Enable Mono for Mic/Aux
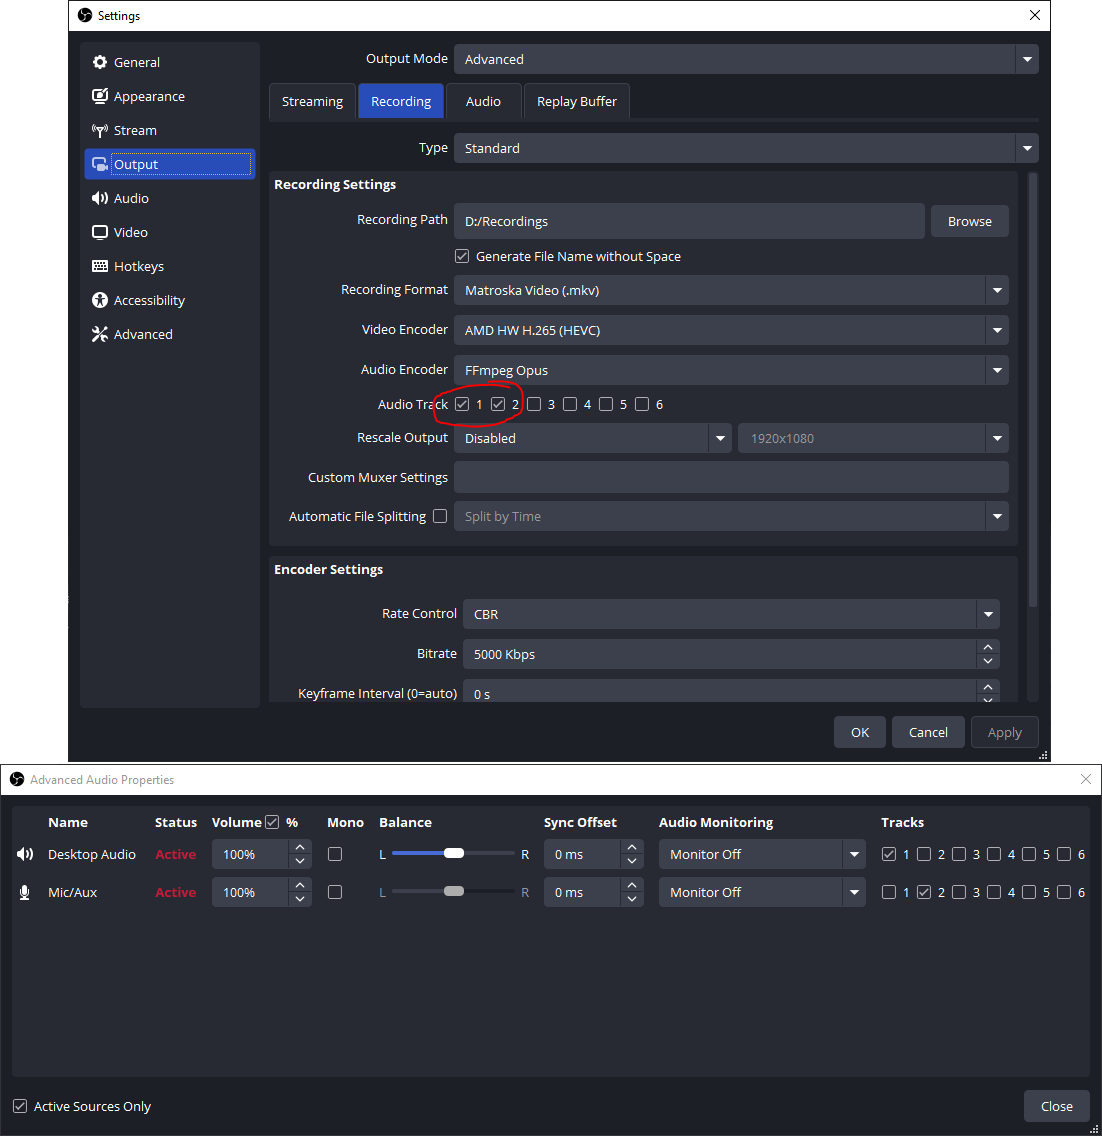This screenshot has height=1136, width=1102. (335, 892)
